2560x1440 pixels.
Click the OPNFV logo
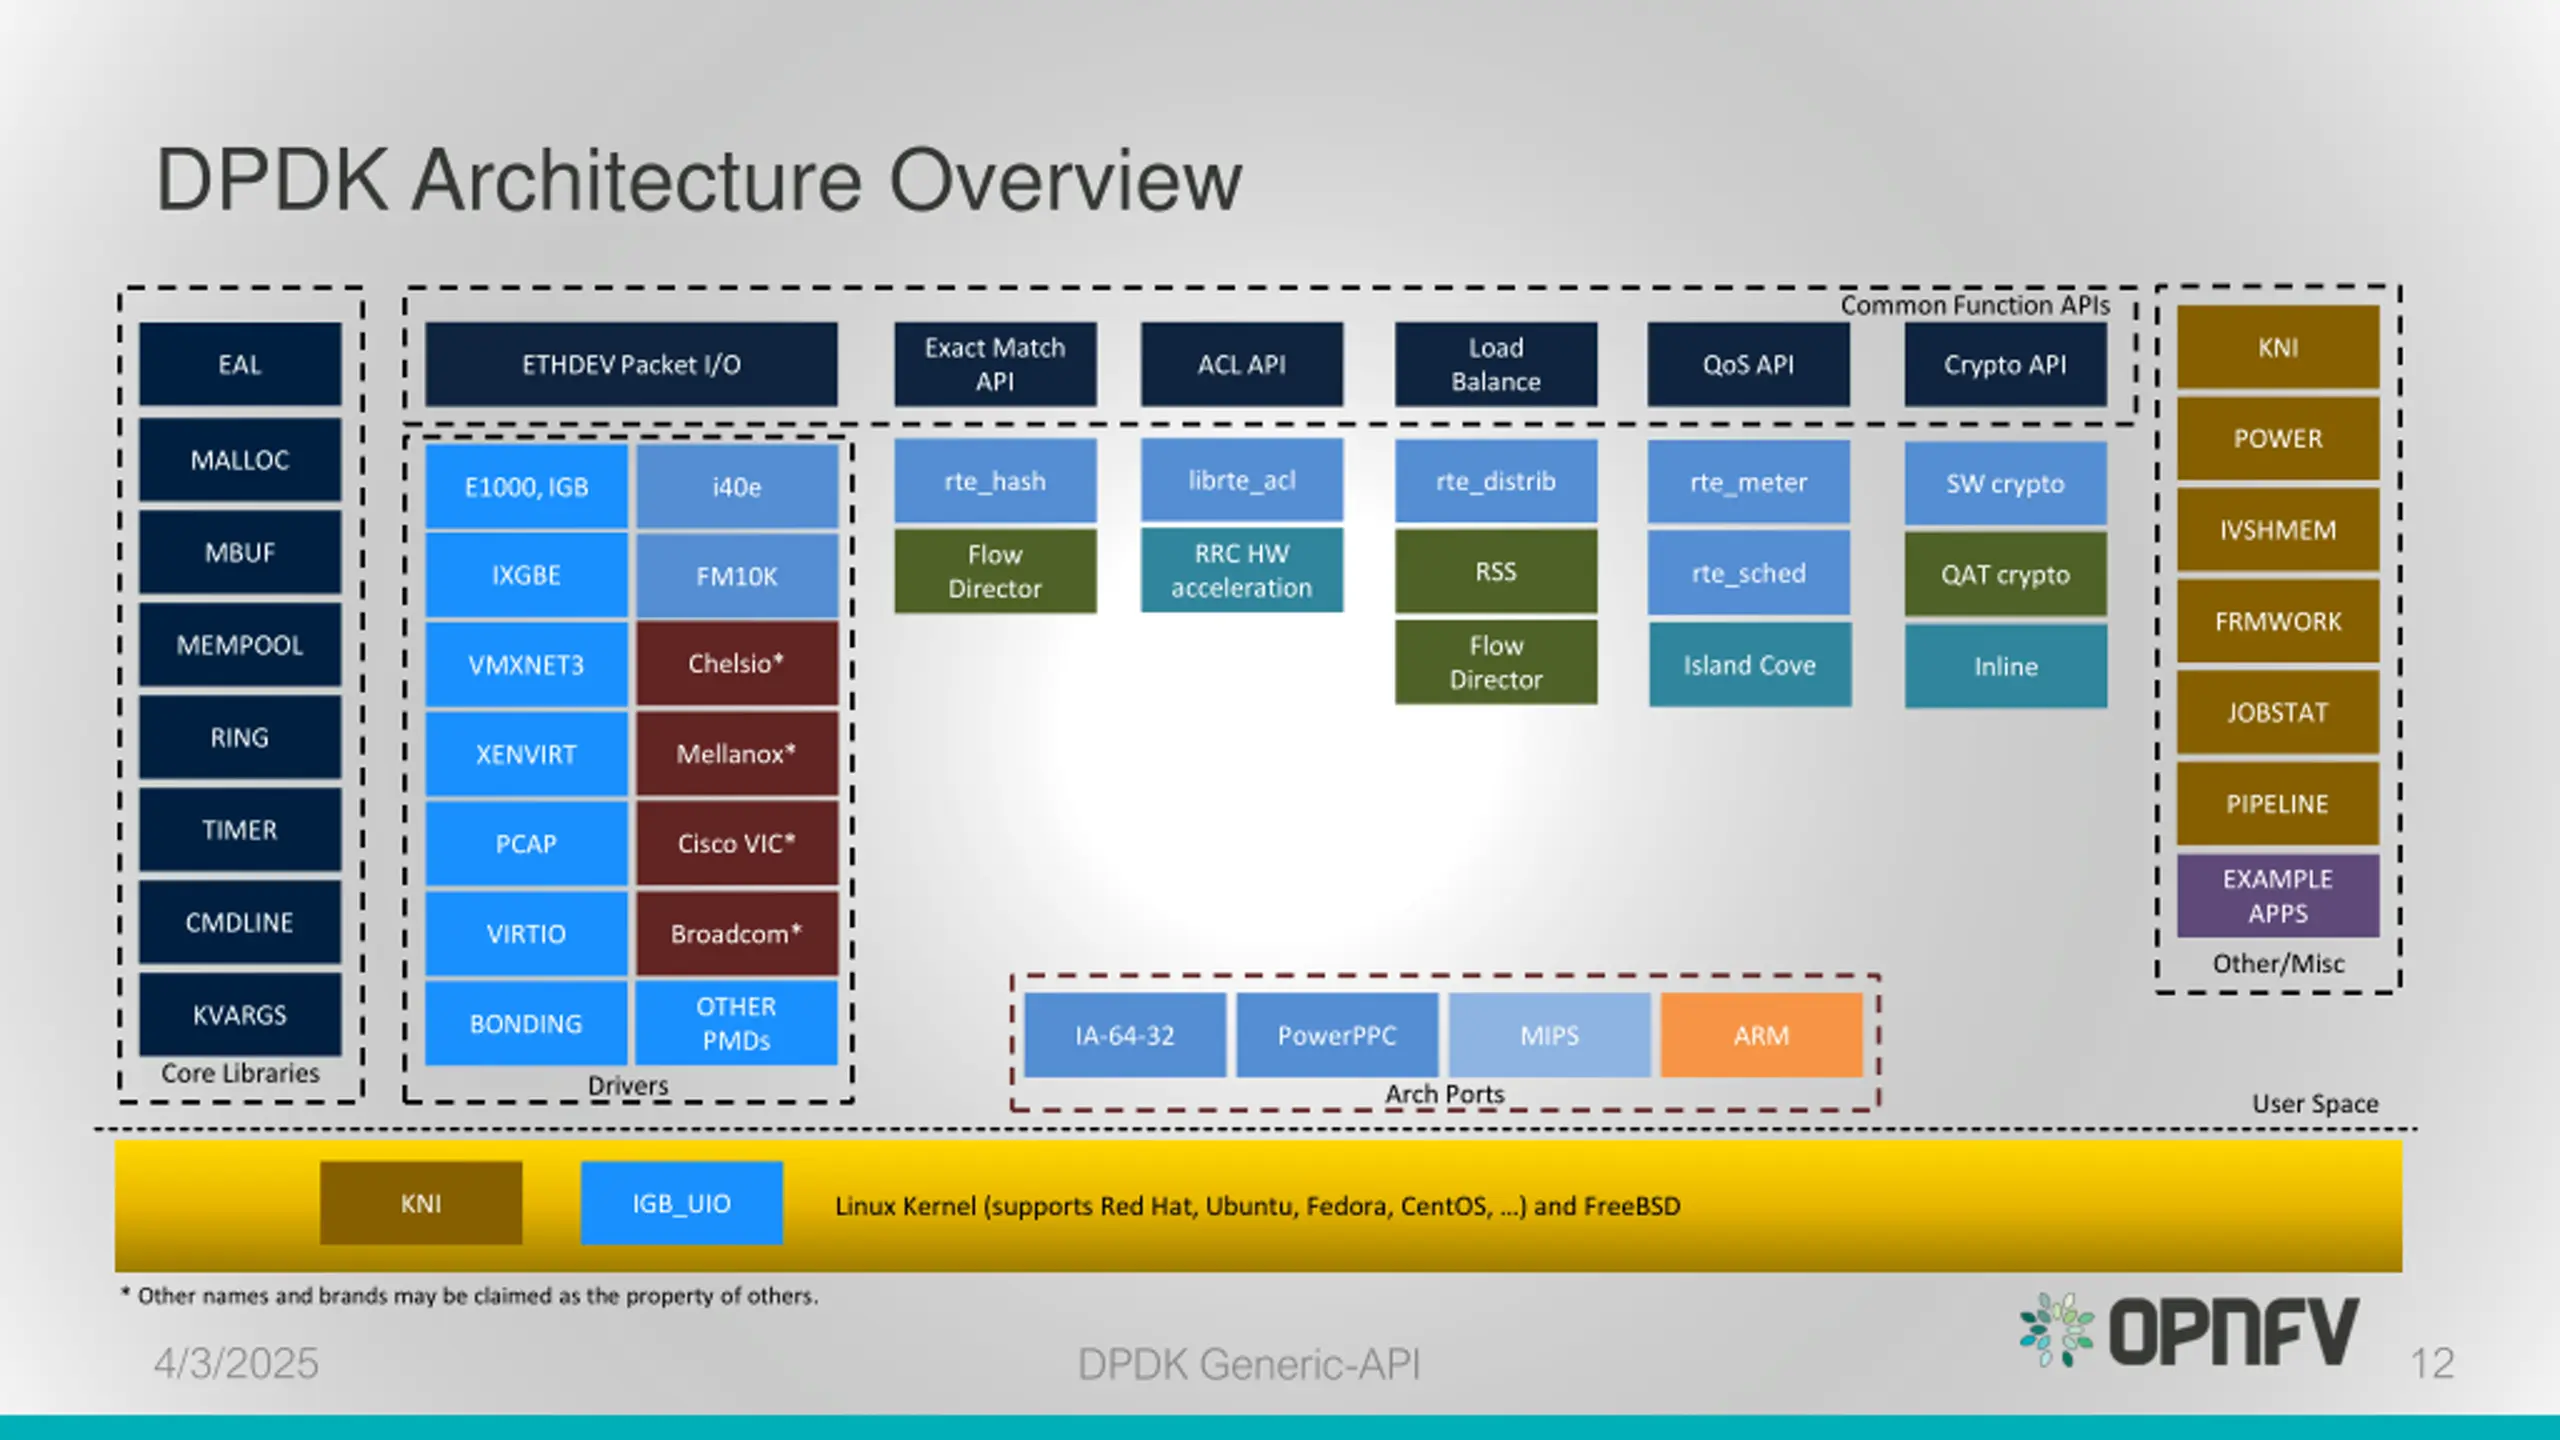pos(2188,1330)
